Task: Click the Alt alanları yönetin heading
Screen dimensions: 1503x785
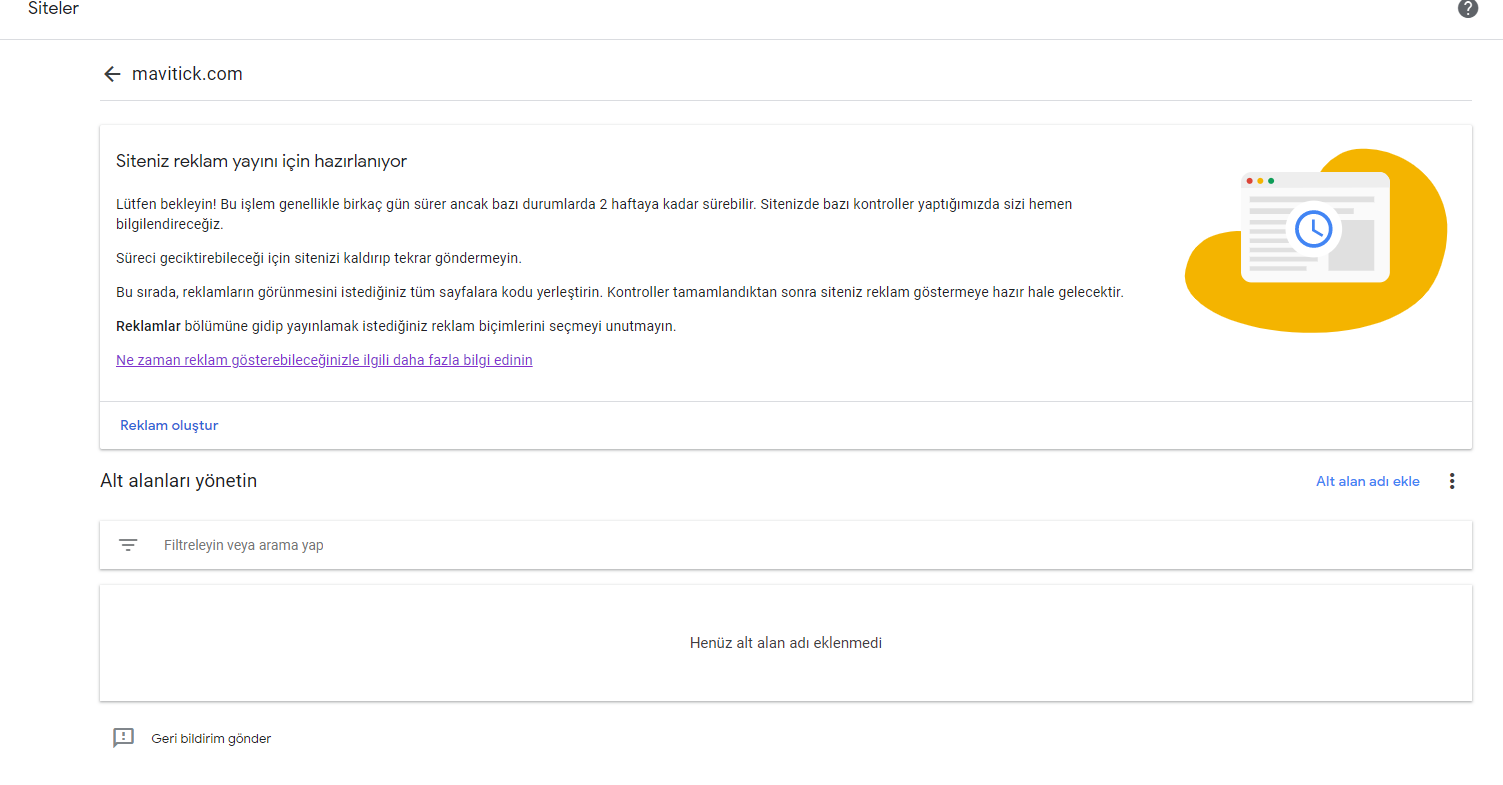Action: [x=178, y=481]
